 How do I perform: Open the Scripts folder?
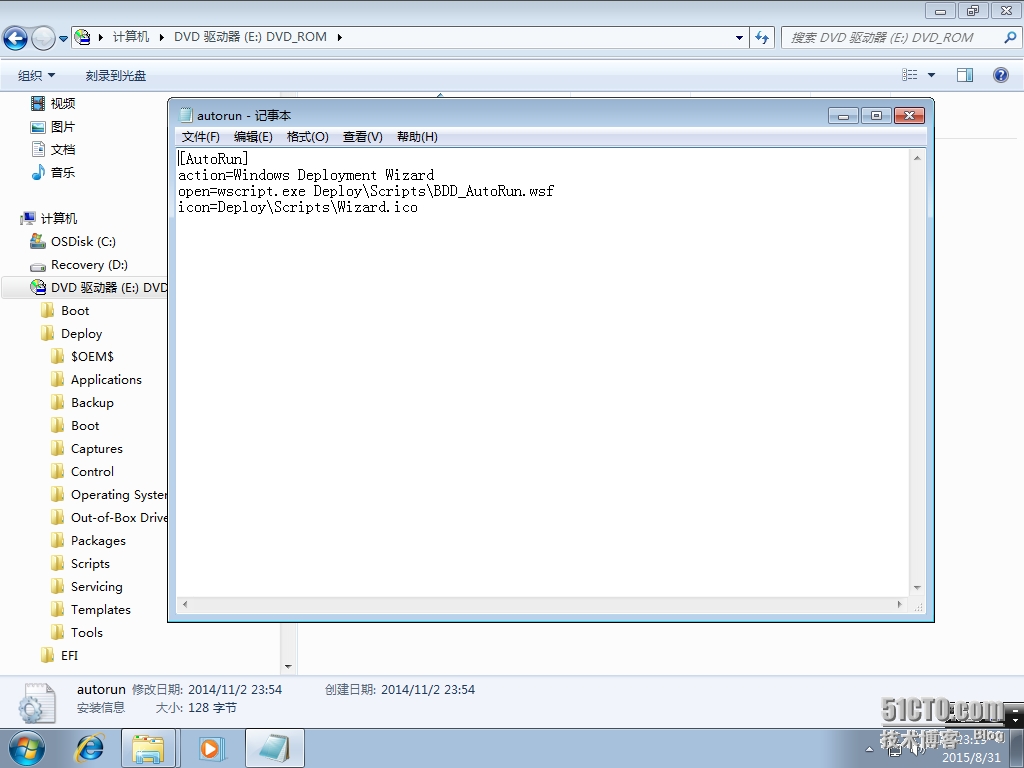tap(80, 564)
